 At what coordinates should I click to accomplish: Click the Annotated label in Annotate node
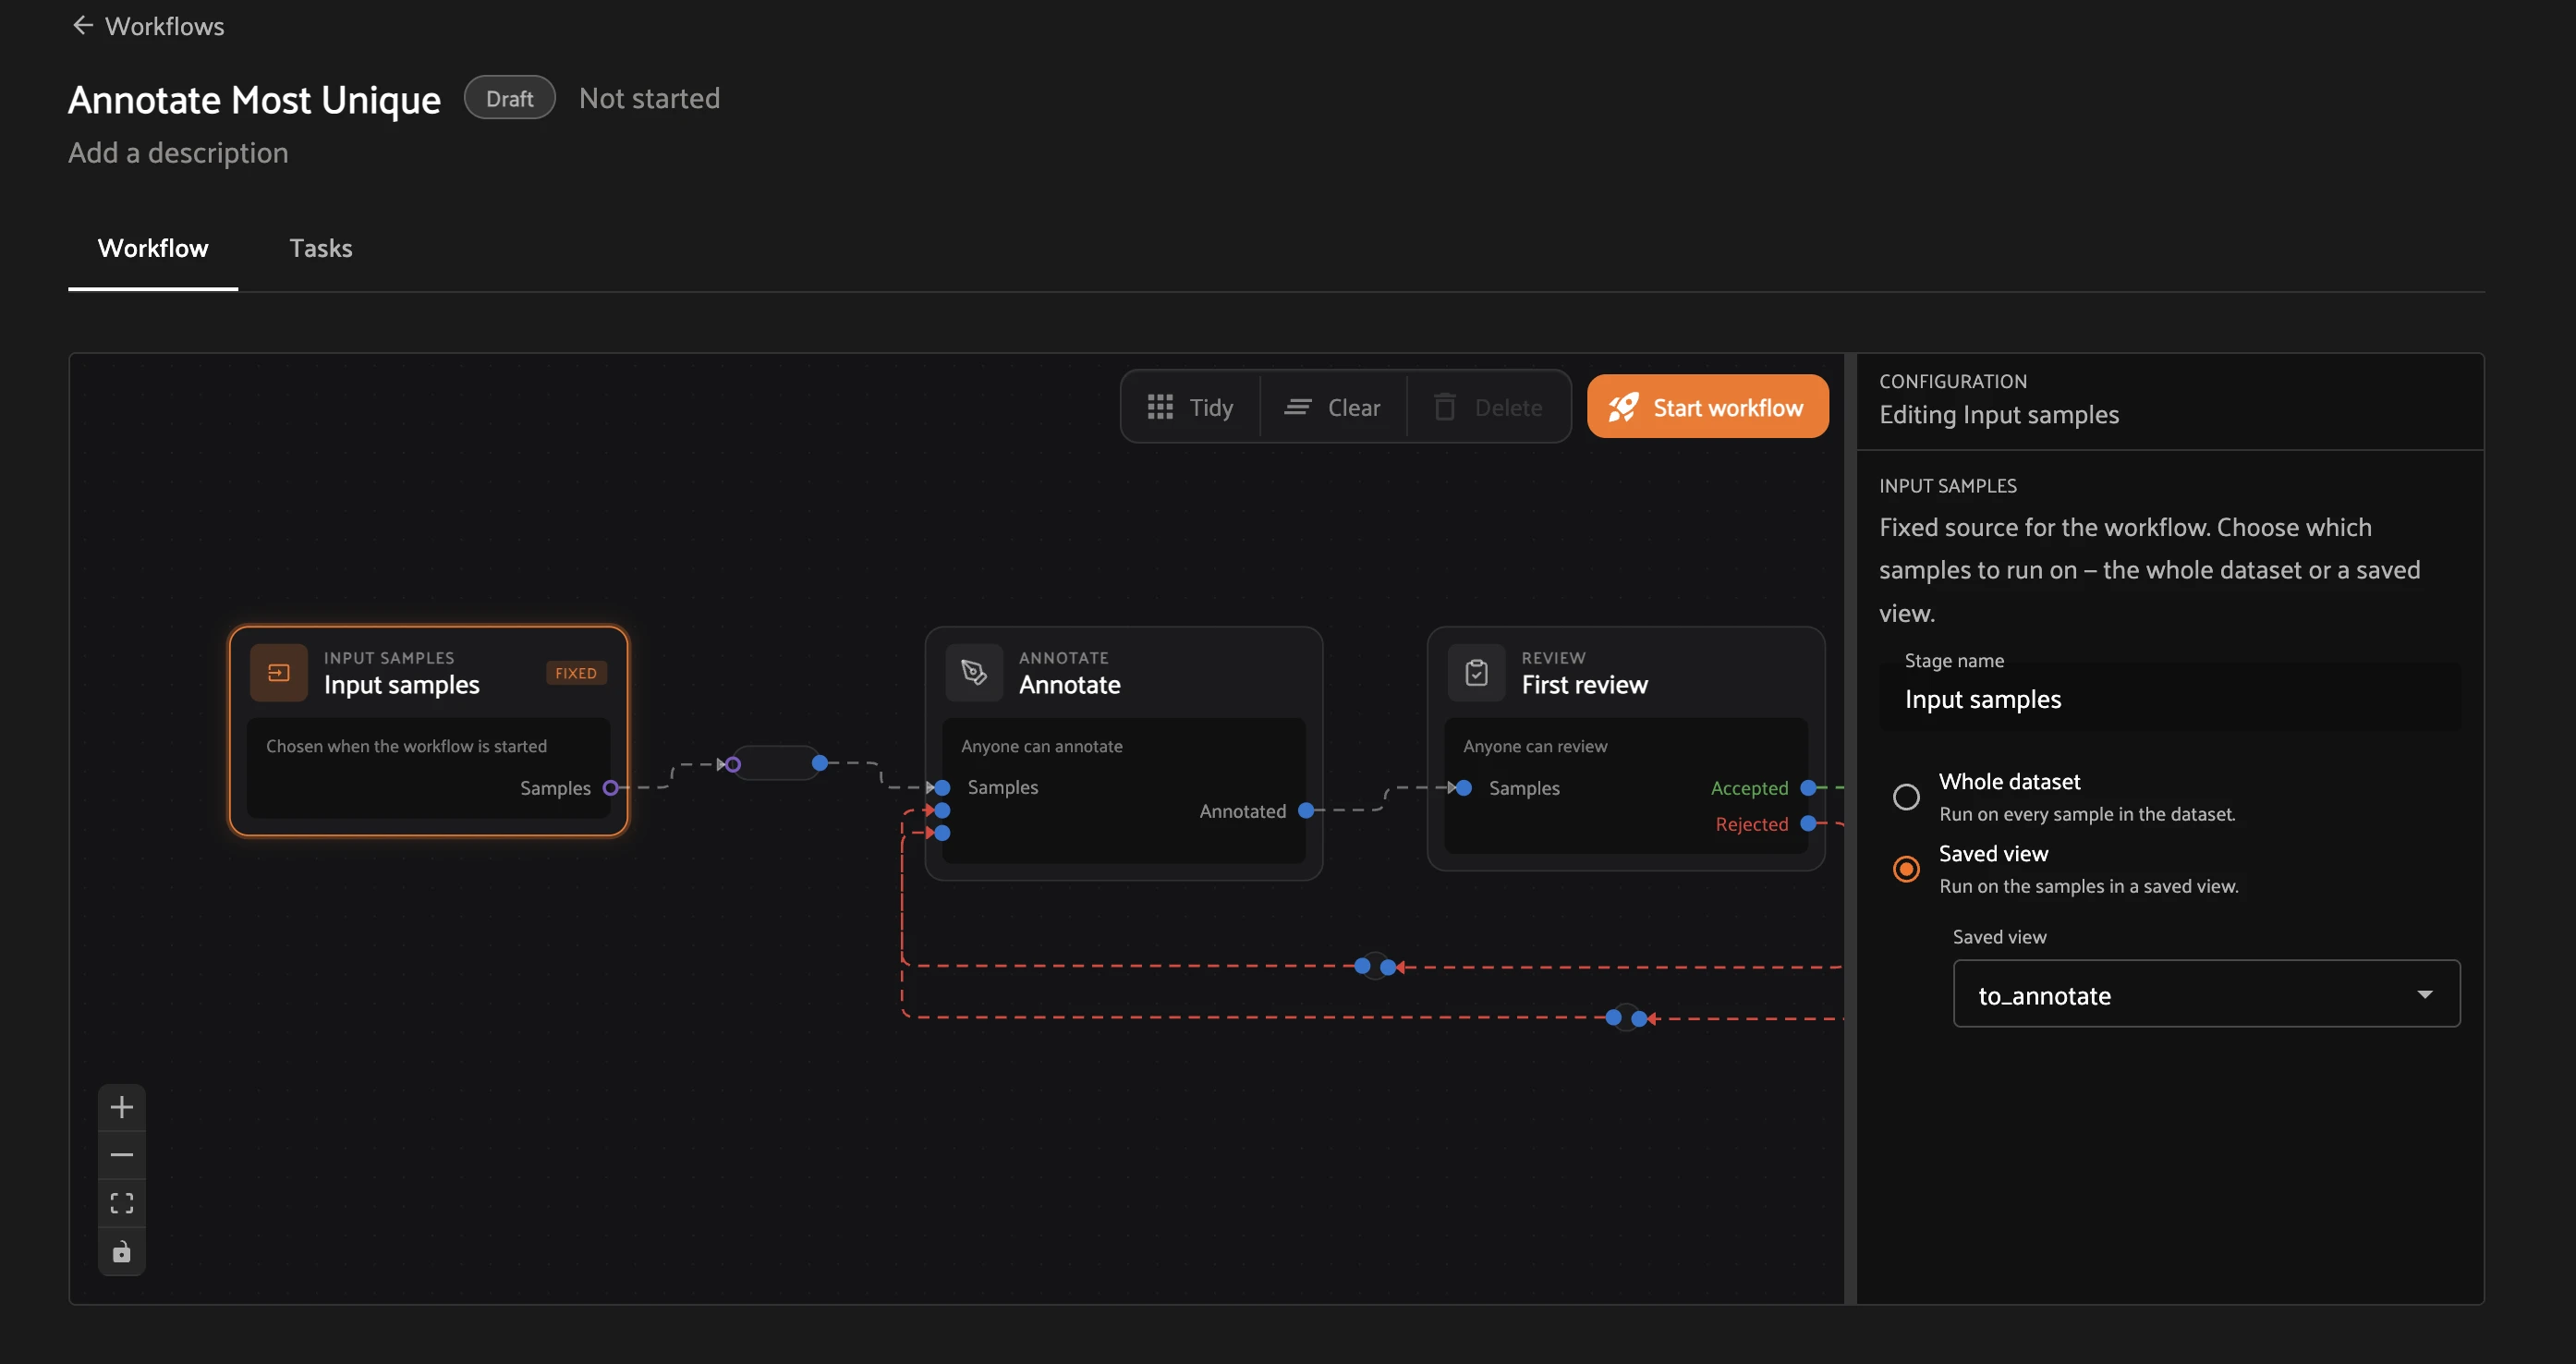tap(1242, 811)
